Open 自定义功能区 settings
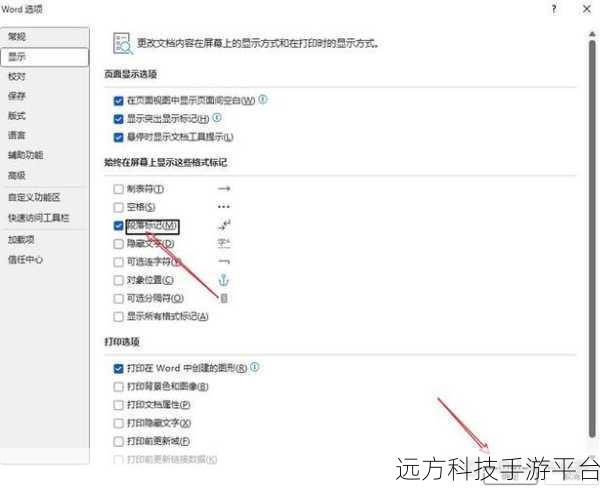Screen dimensions: 600x488 pyautogui.click(x=44, y=197)
